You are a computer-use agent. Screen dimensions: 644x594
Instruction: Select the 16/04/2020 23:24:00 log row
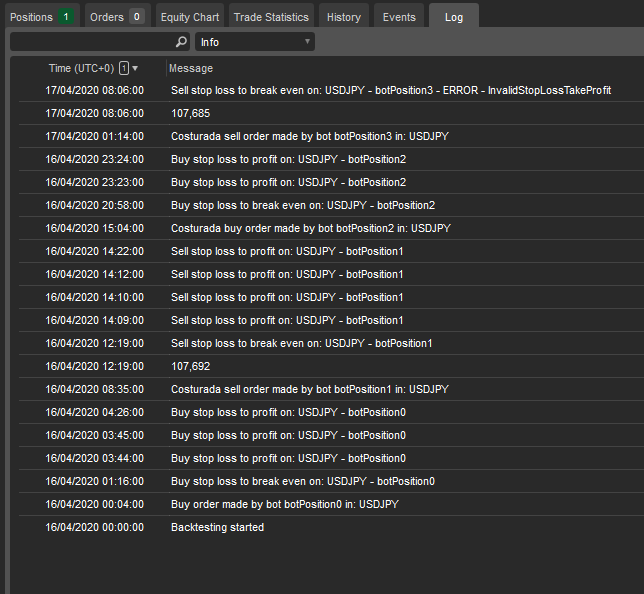point(331,159)
